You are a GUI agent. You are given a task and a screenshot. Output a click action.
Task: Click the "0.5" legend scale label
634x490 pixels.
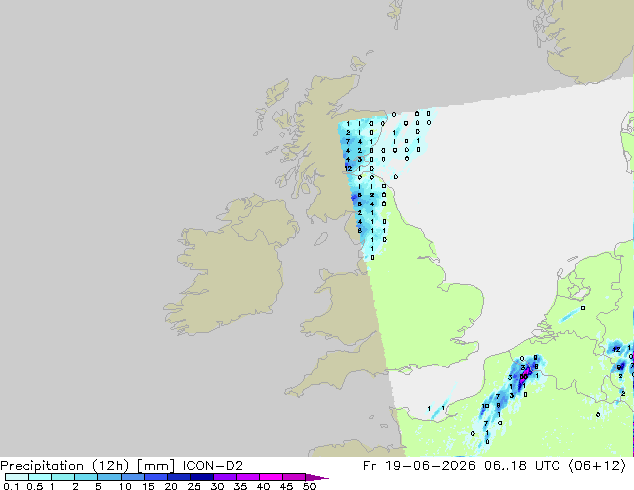[34, 486]
